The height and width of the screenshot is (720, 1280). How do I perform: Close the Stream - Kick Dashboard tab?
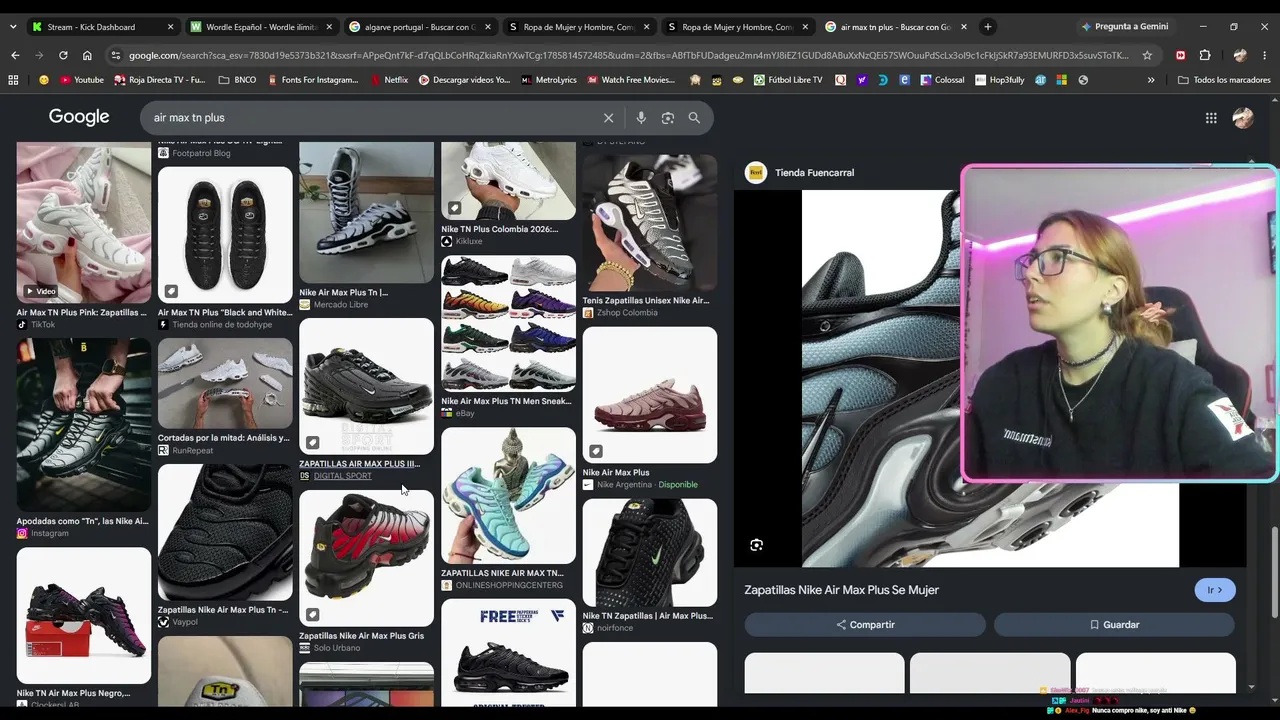tap(170, 27)
